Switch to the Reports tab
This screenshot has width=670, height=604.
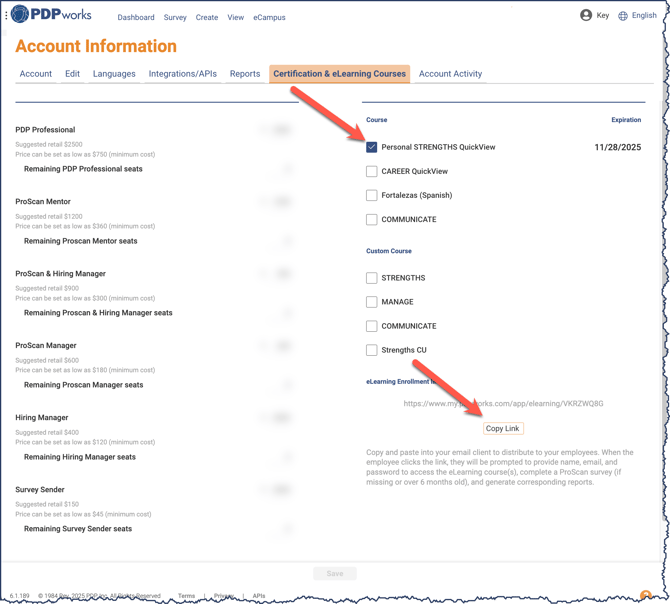click(x=245, y=74)
